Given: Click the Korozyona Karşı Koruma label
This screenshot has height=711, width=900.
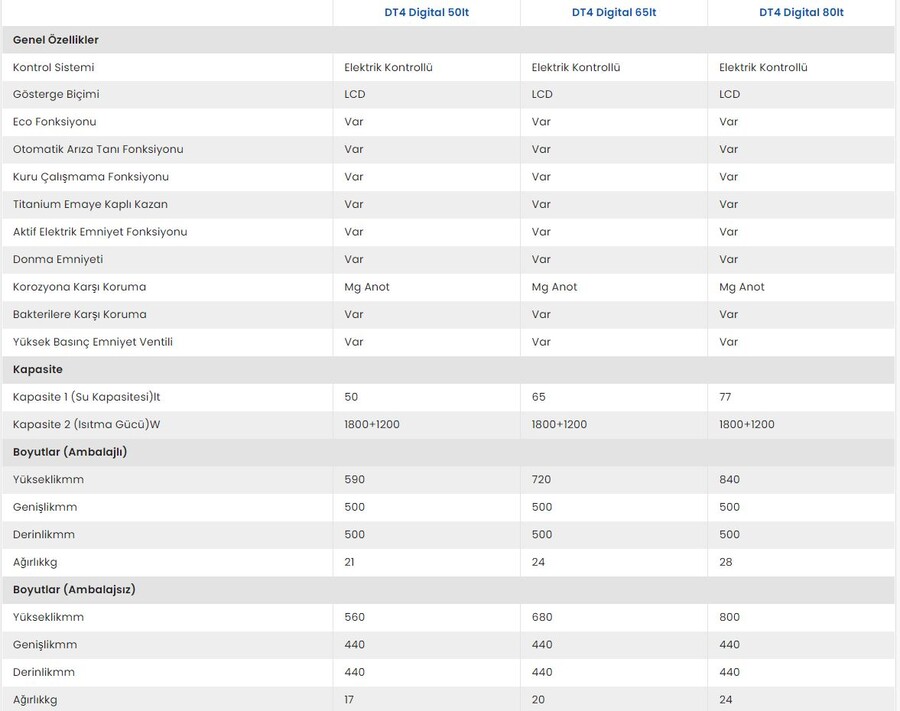Looking at the screenshot, I should [x=79, y=287].
